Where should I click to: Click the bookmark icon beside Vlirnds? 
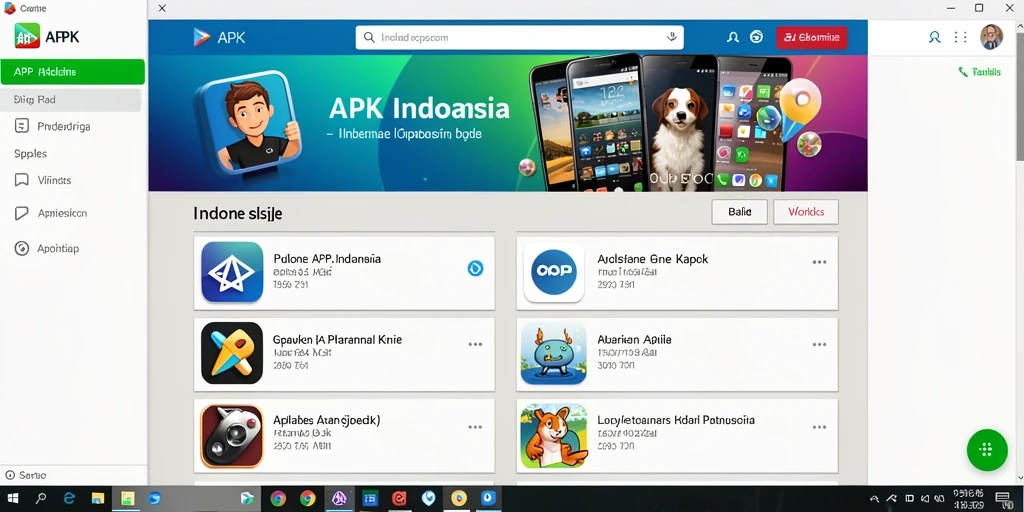coord(22,180)
